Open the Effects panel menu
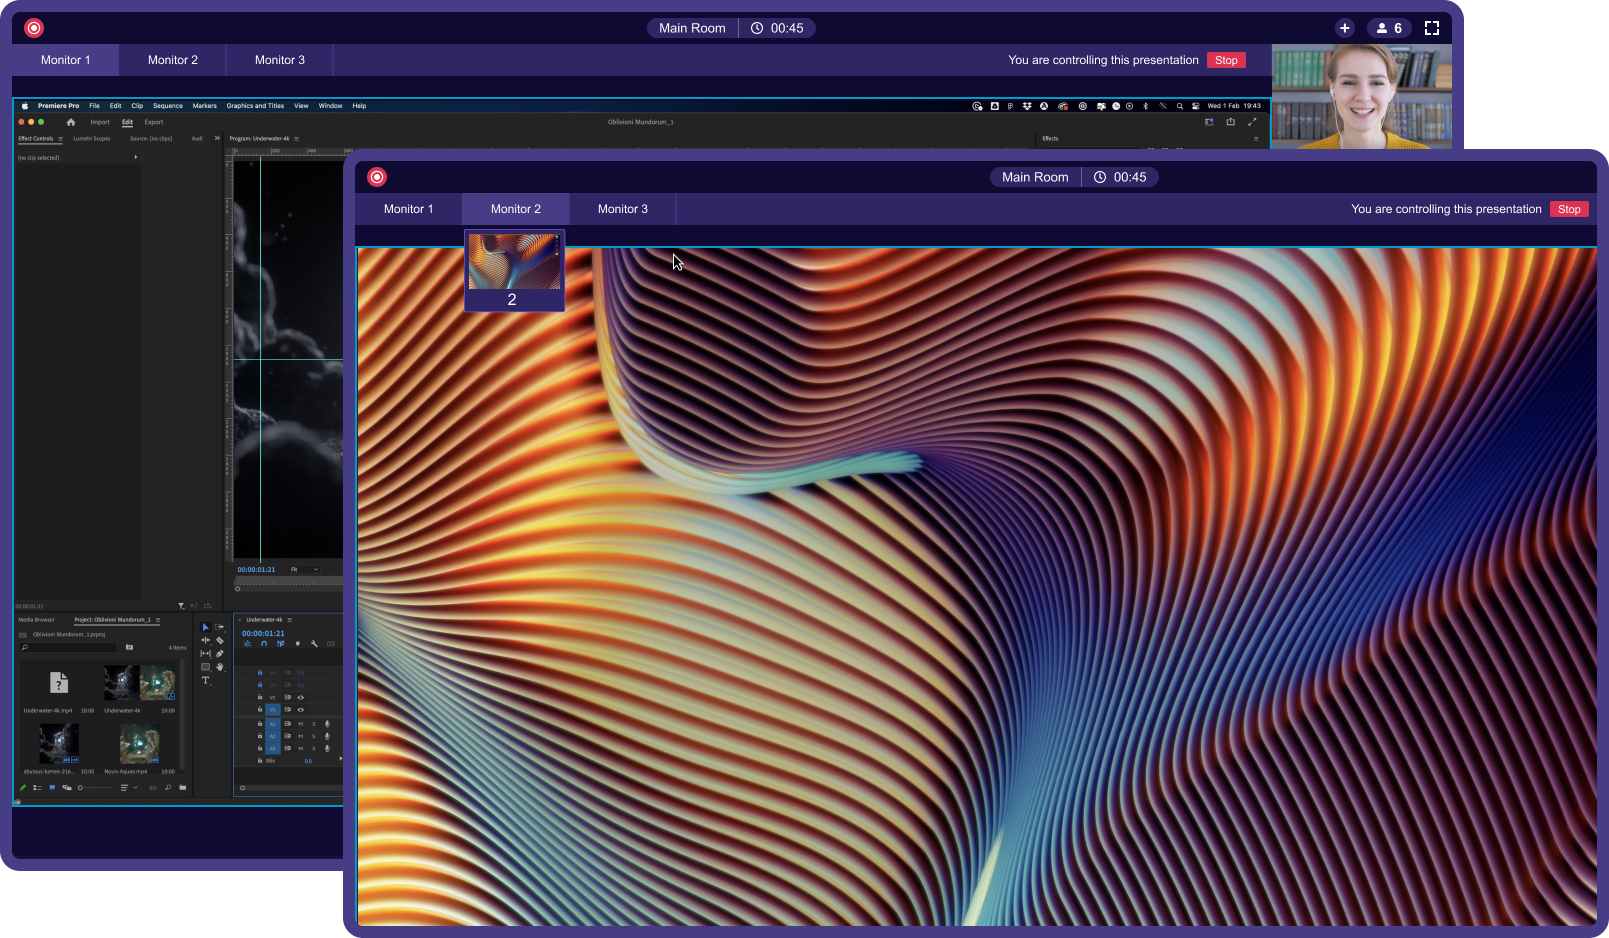This screenshot has height=938, width=1609. coord(1256,139)
